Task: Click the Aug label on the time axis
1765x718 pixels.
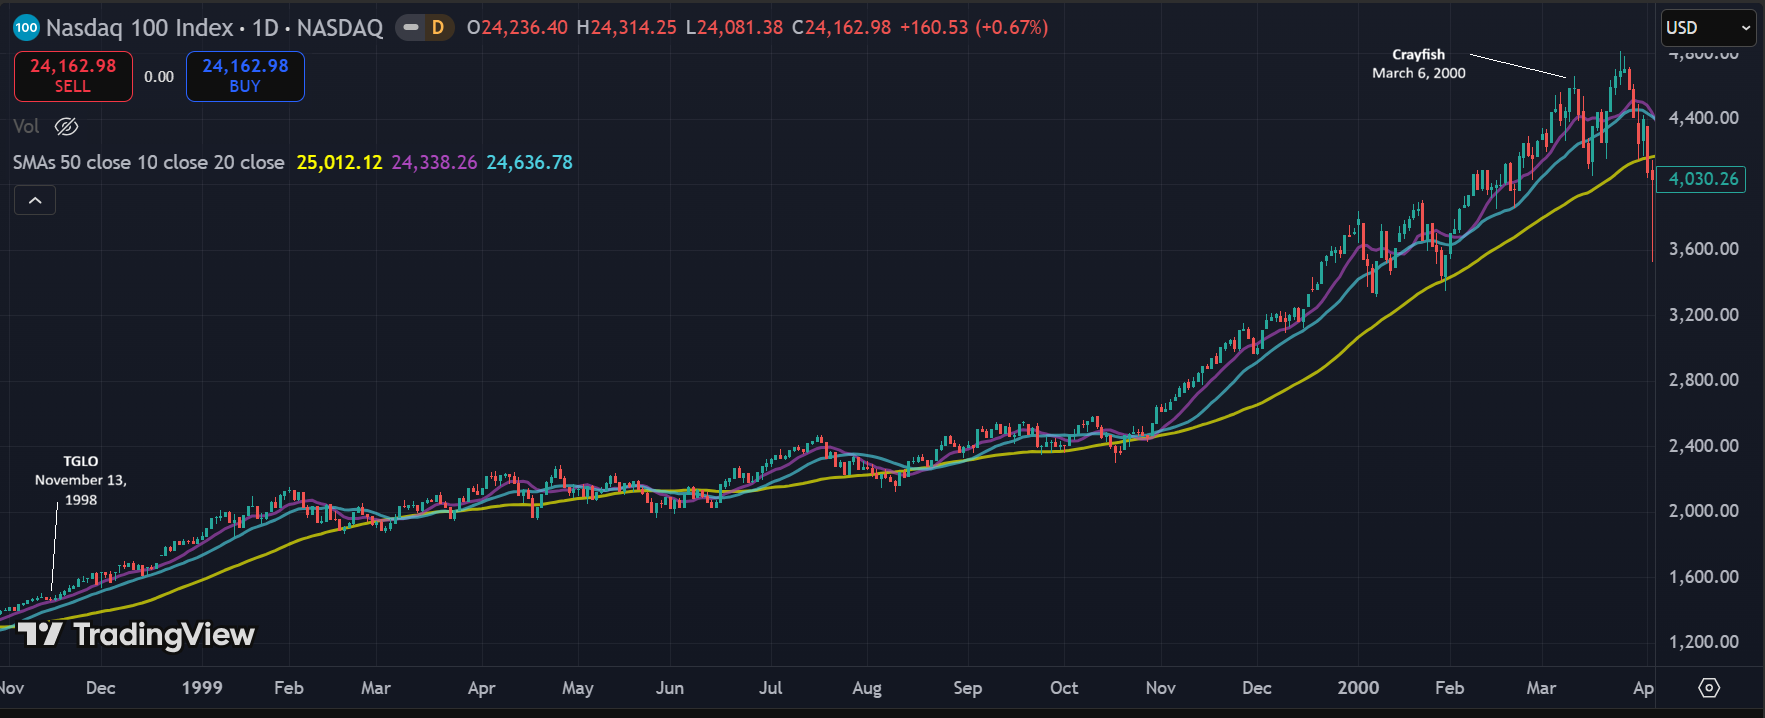Action: 866,688
